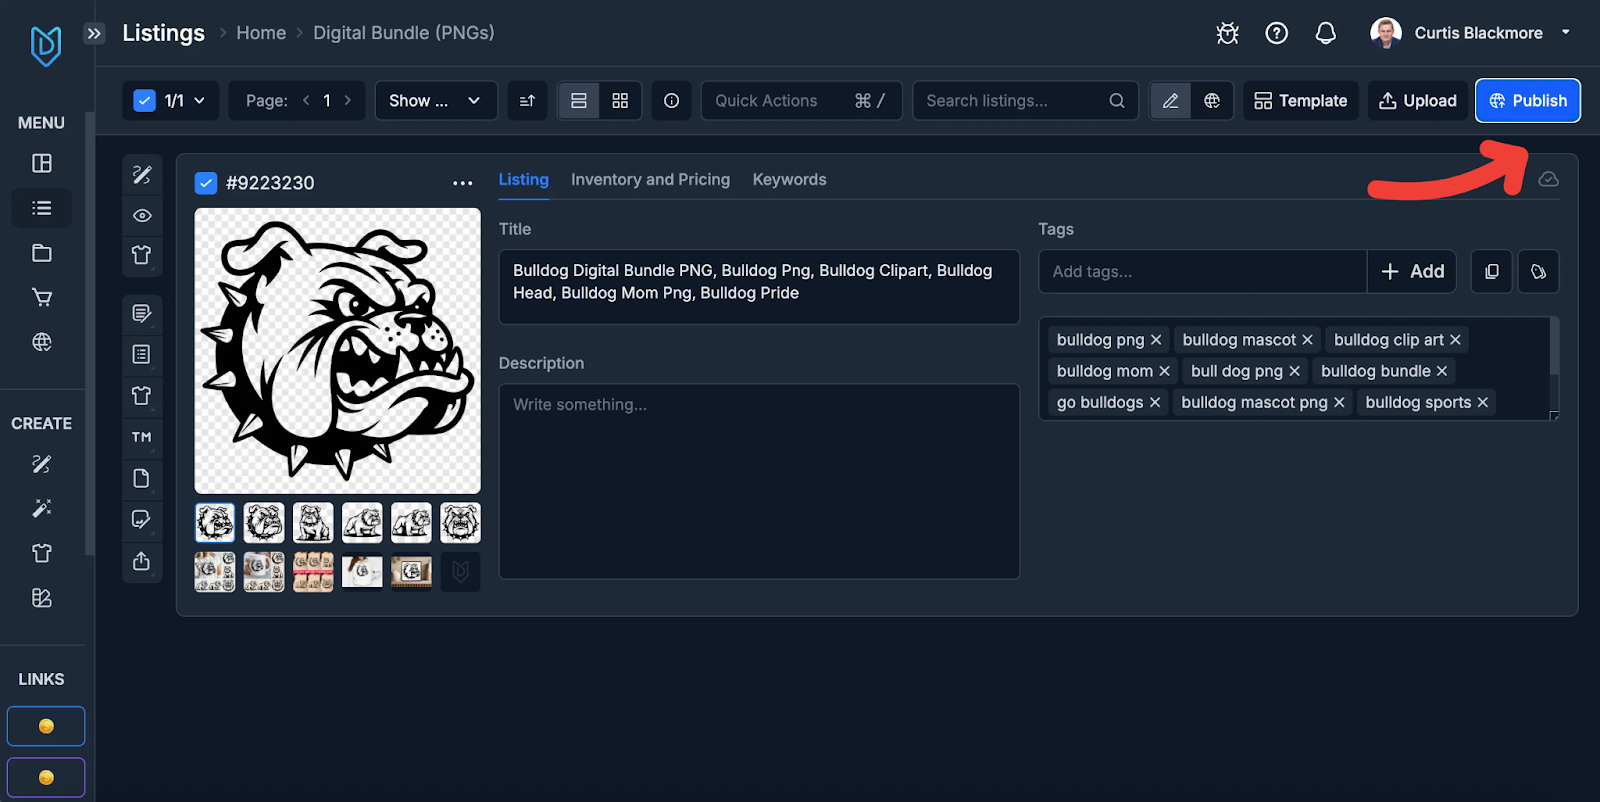Remove the 'bulldog png' tag
1600x802 pixels.
coord(1156,340)
